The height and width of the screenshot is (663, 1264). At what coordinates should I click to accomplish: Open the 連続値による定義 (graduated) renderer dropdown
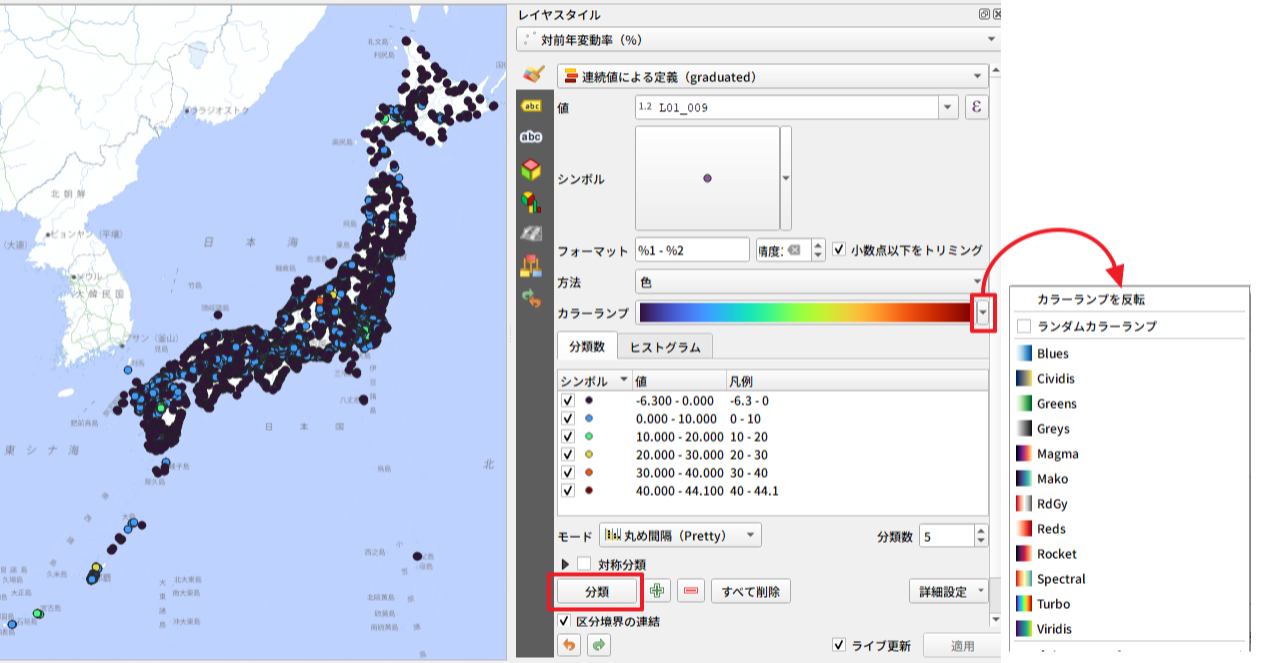(772, 76)
